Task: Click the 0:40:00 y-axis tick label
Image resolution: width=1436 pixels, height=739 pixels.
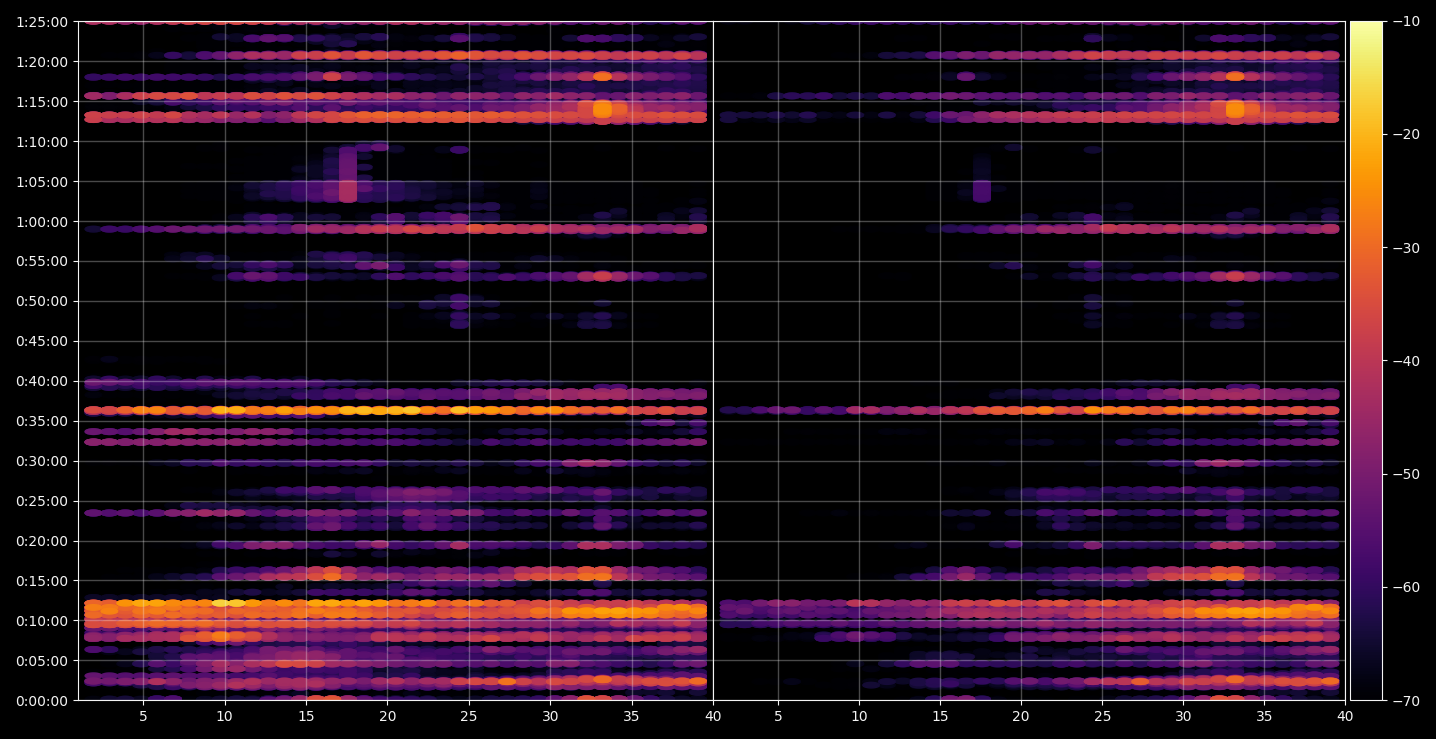Action: (x=42, y=381)
